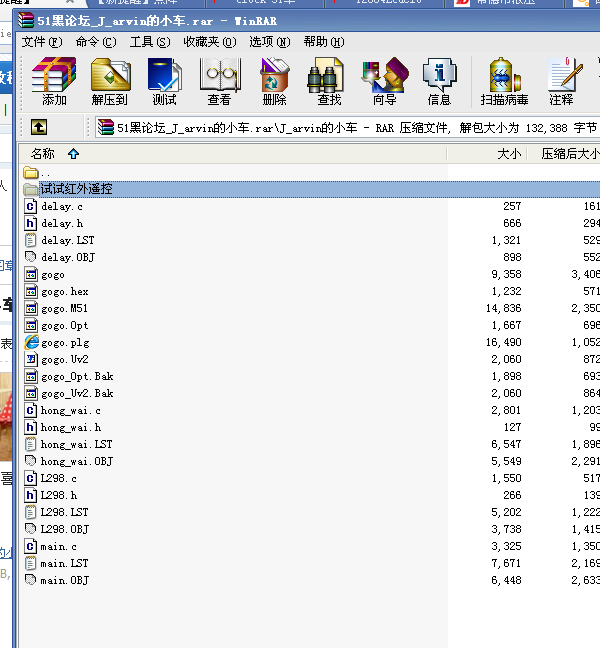Select the 试试红外遥控 folder
Image resolution: width=600 pixels, height=648 pixels.
coord(76,189)
